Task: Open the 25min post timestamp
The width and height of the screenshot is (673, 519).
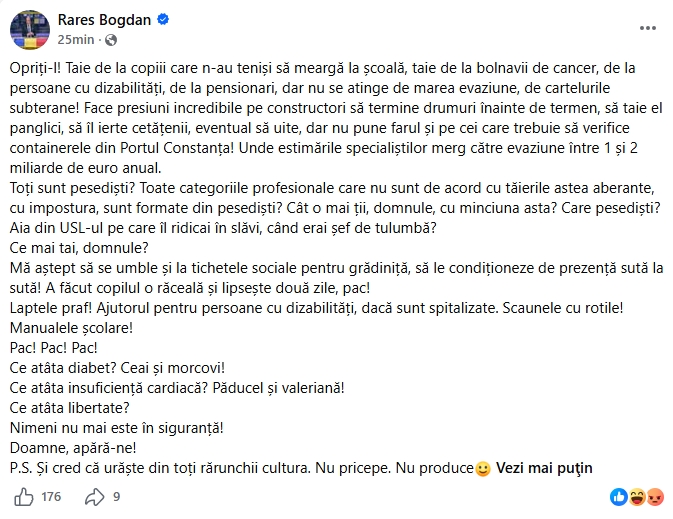Action: 76,39
